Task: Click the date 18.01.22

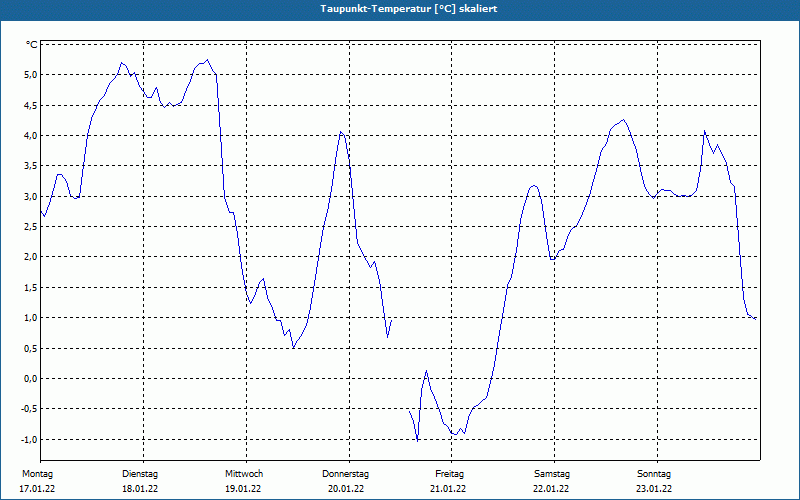Action: click(x=140, y=489)
